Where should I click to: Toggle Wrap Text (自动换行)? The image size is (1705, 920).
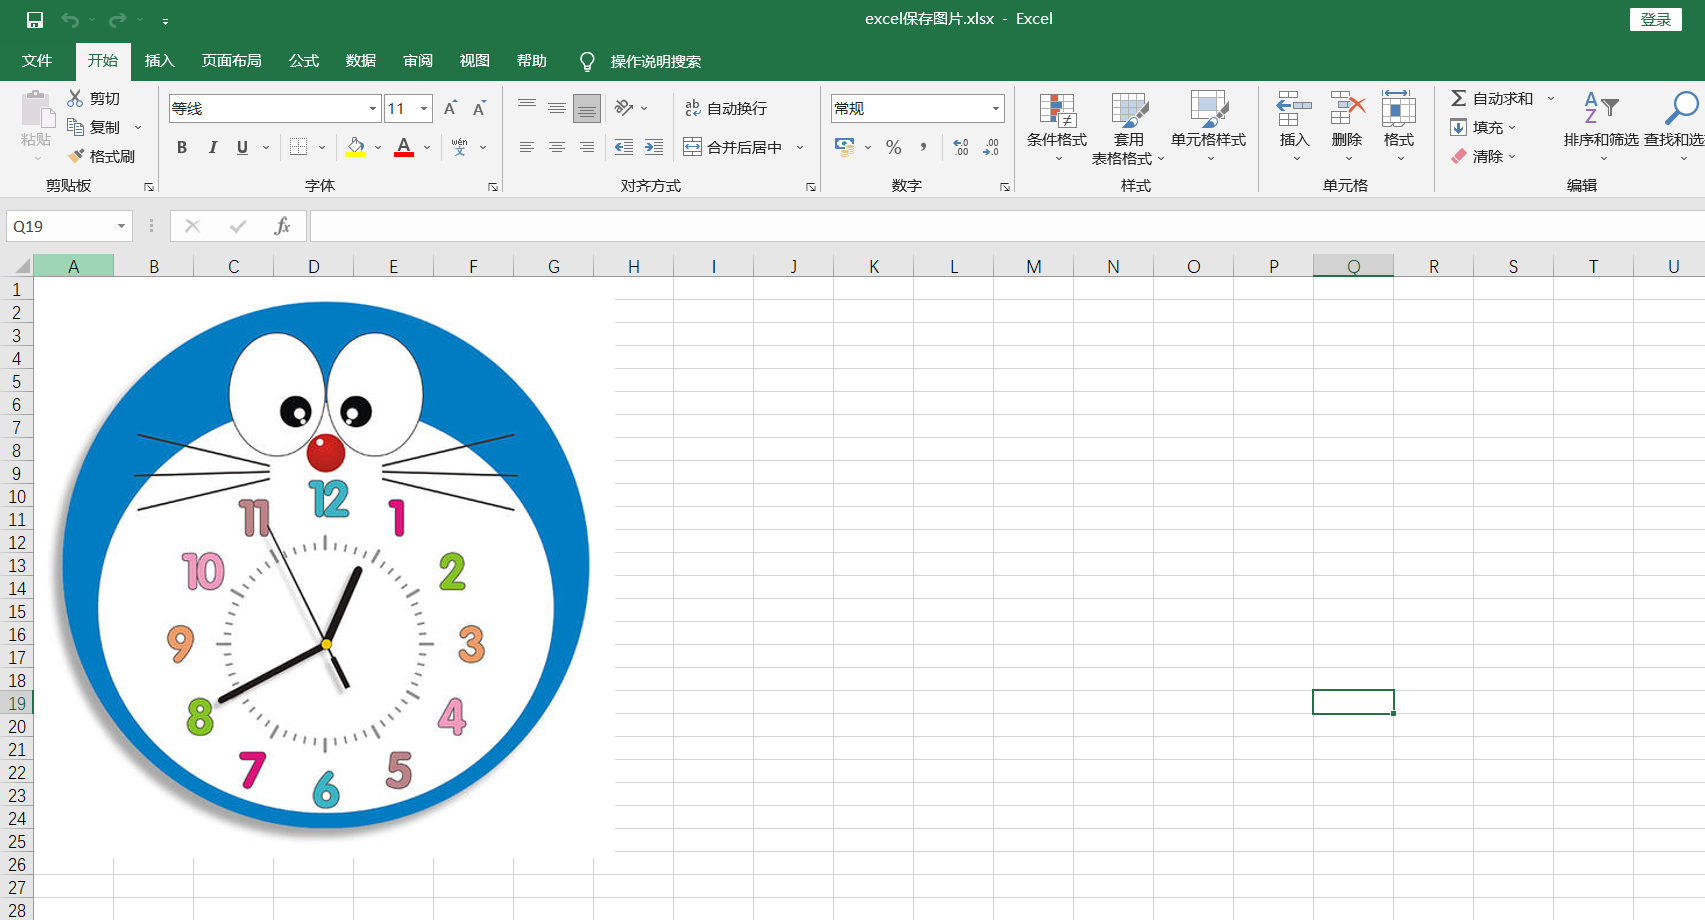click(726, 108)
